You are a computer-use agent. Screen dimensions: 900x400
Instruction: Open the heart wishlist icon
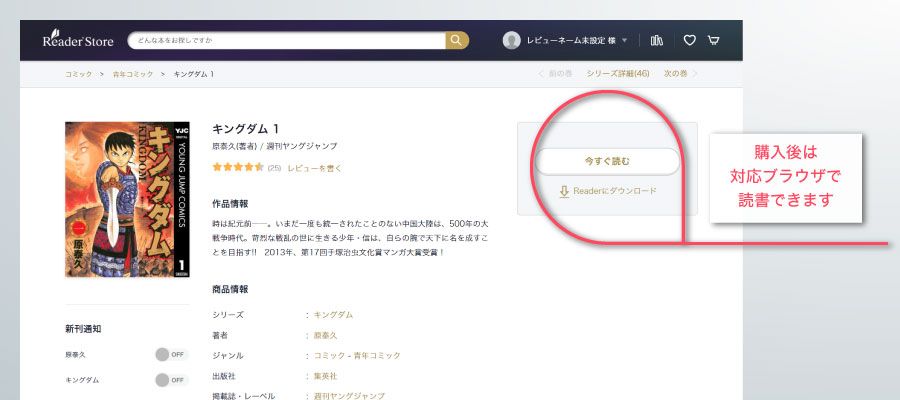tap(689, 40)
